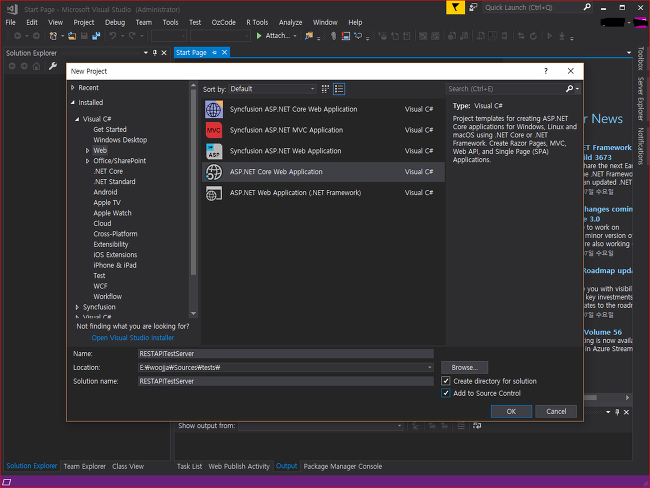This screenshot has width=650, height=488.
Task: Select the Cross-Platform category
Action: 115,234
